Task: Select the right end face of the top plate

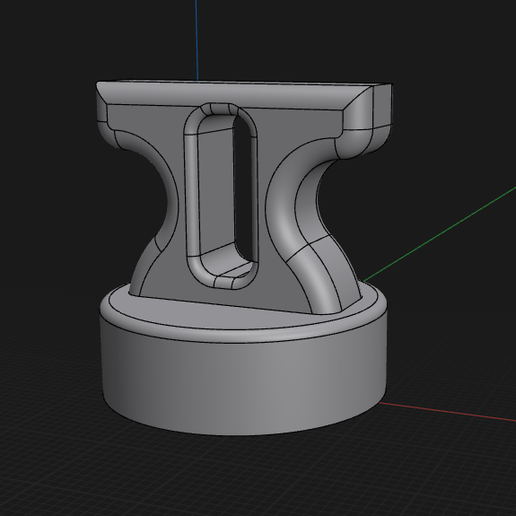Action: [x=383, y=107]
